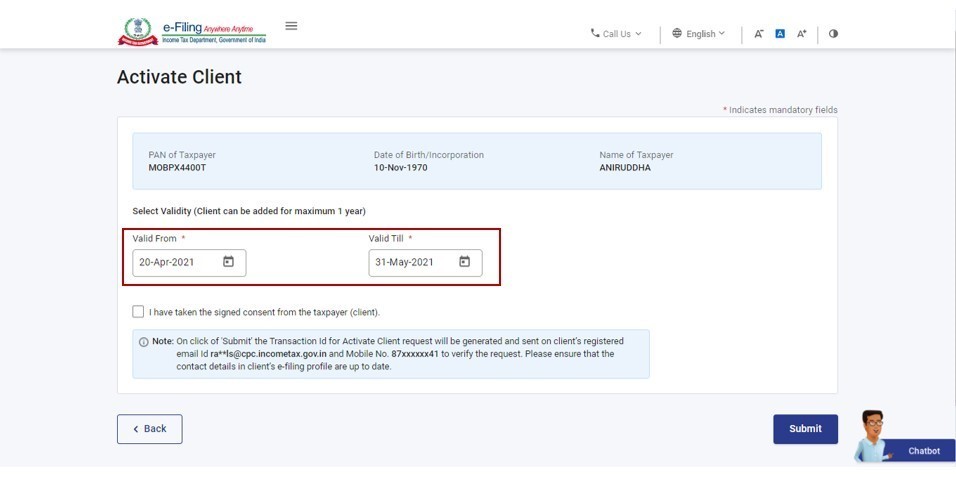Toggle the high contrast mode icon
The height and width of the screenshot is (478, 956).
click(833, 34)
